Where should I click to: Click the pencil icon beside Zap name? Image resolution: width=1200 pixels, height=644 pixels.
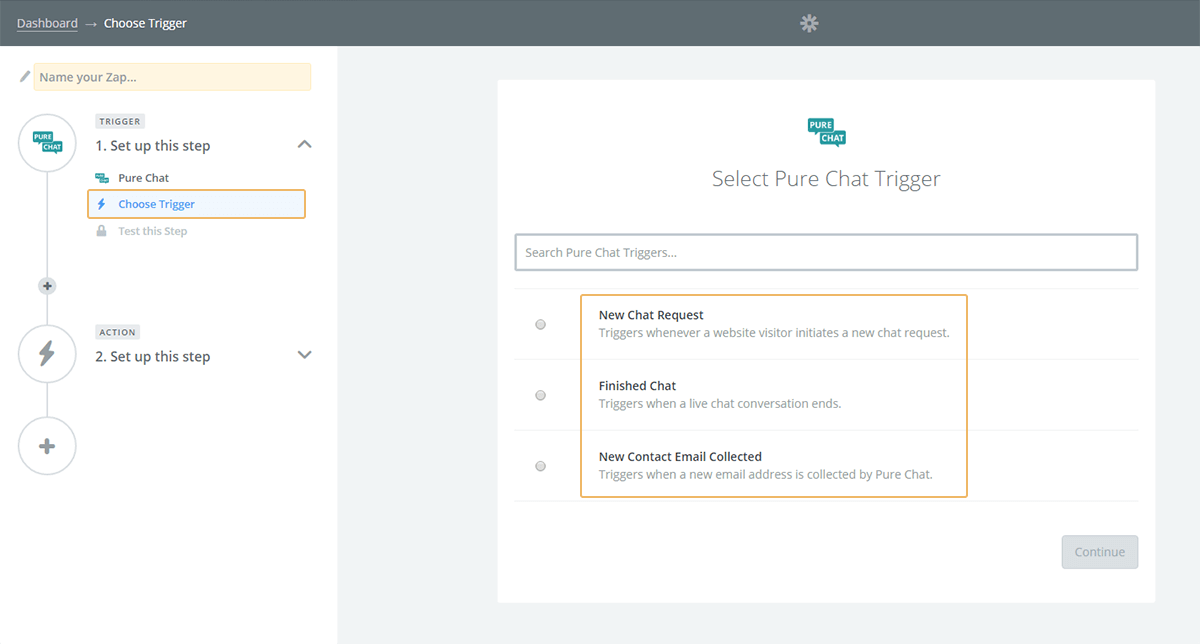click(x=25, y=77)
